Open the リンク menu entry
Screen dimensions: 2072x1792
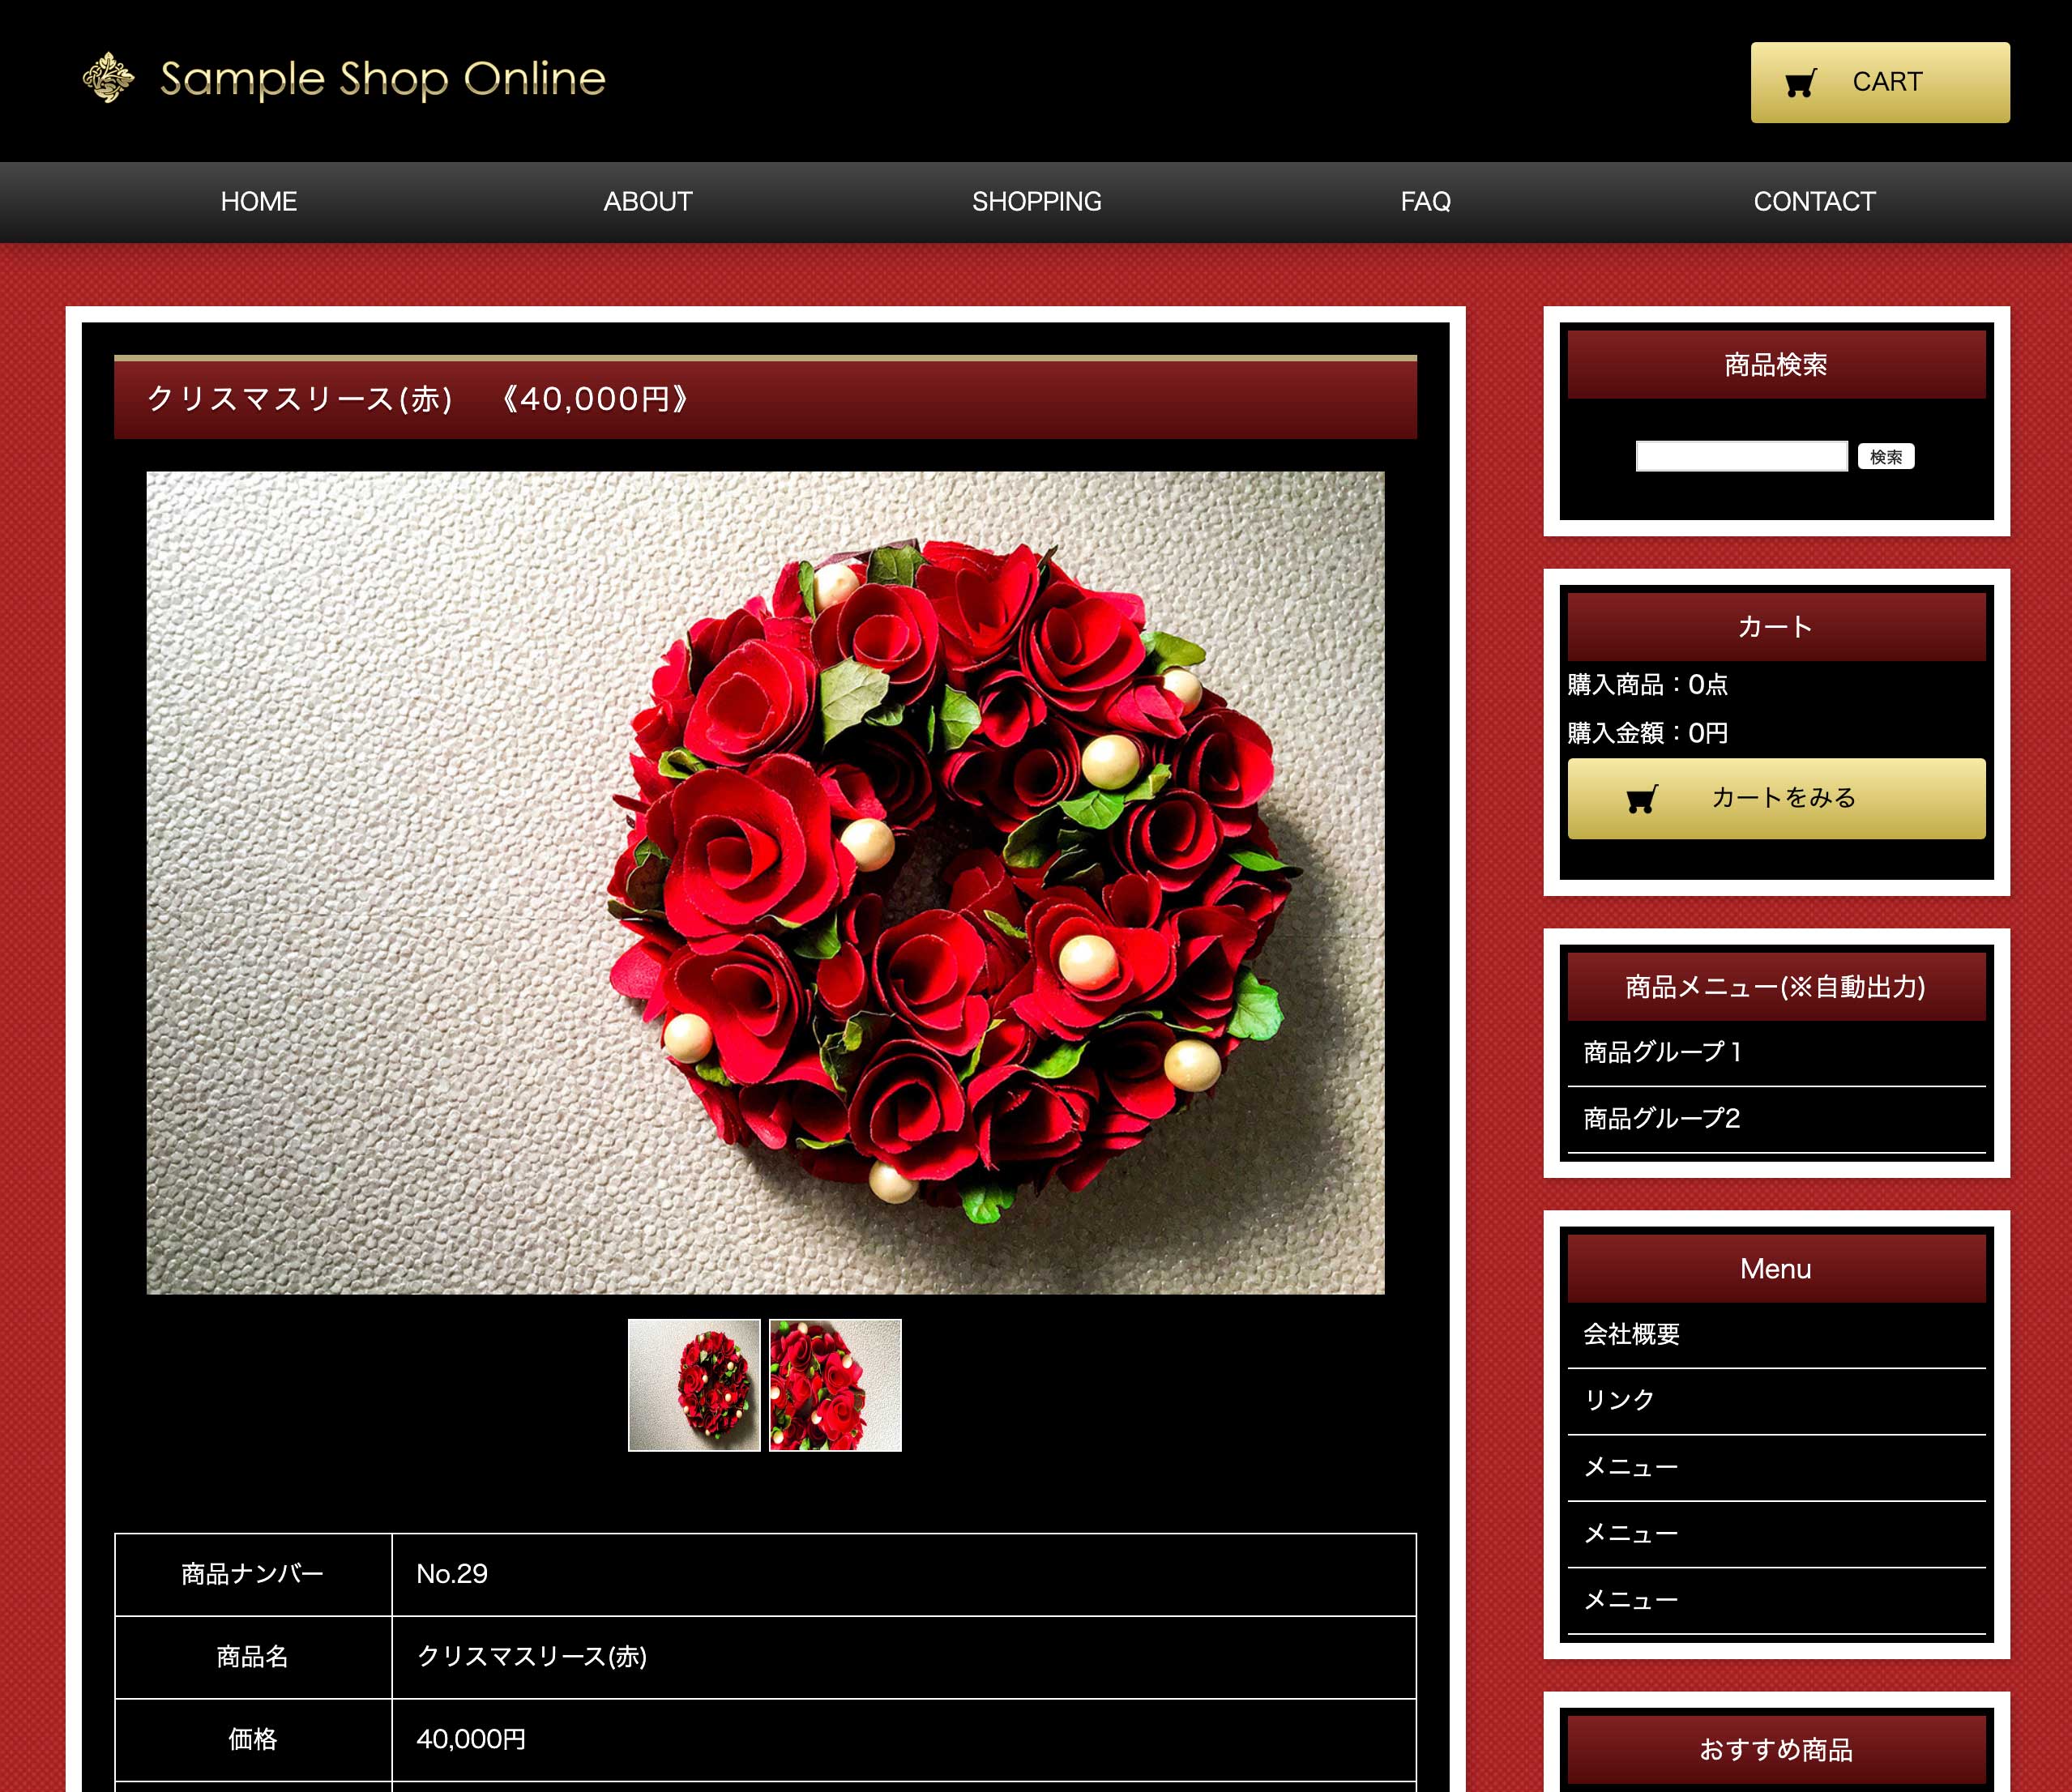(1619, 1400)
